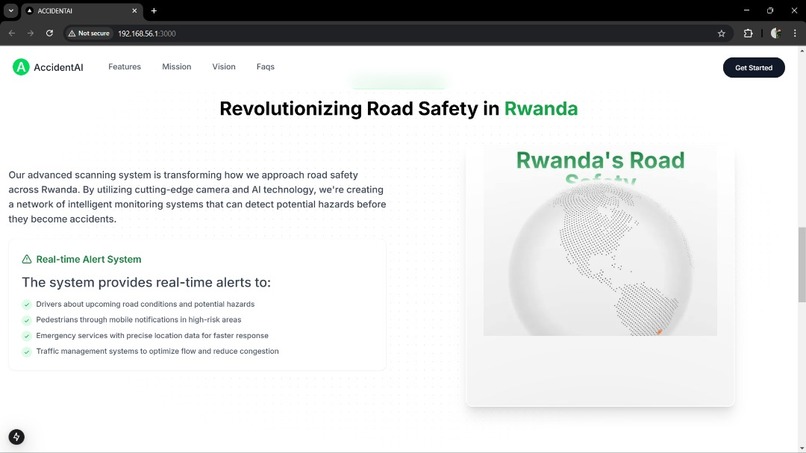Click the page vertical scrollbar thumb
806x453 pixels.
[x=801, y=264]
